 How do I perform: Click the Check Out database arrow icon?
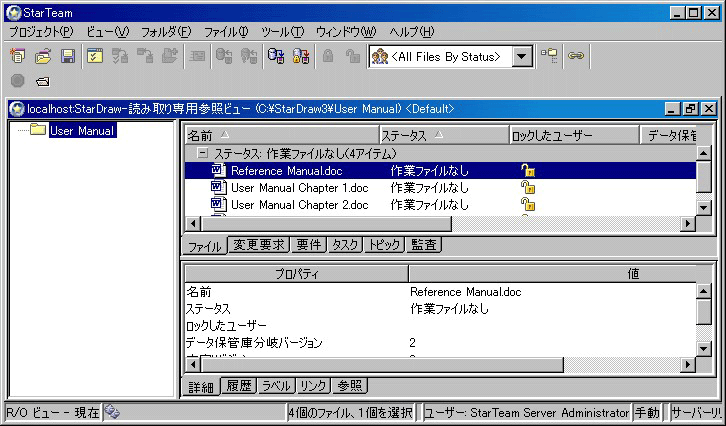pyautogui.click(x=276, y=56)
